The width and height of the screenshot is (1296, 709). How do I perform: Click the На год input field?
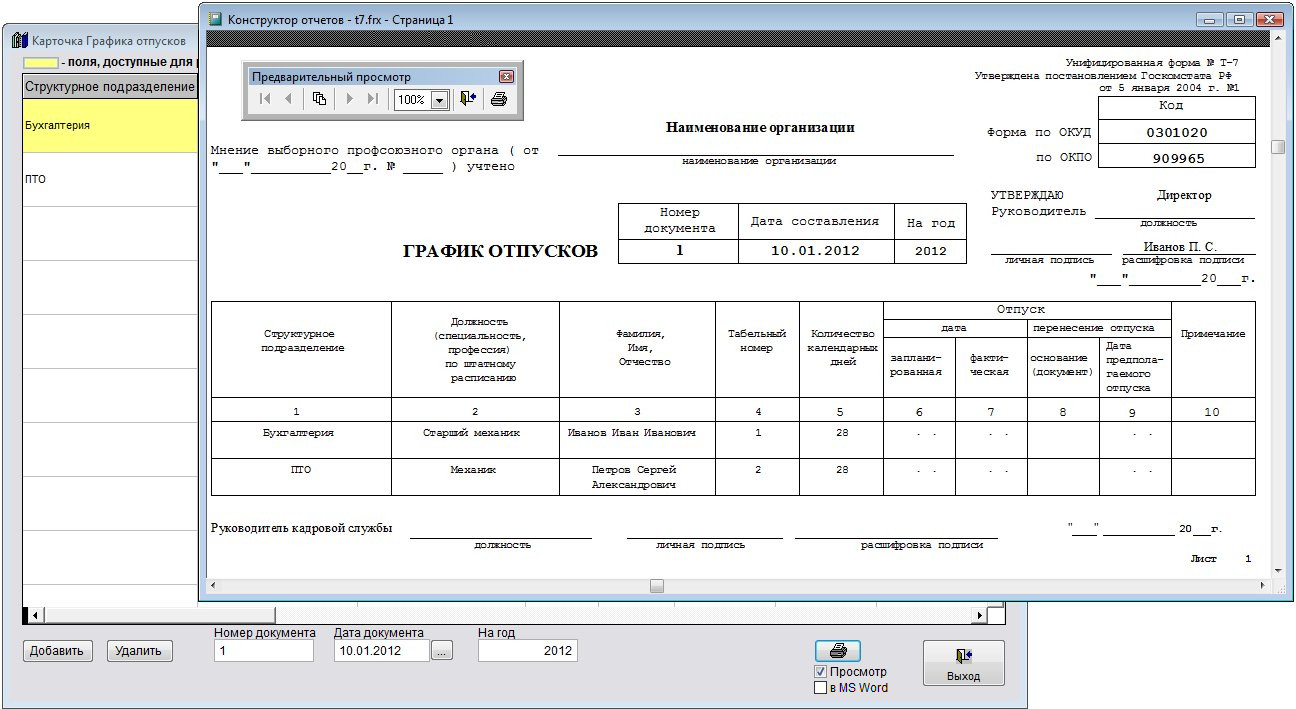[x=527, y=651]
